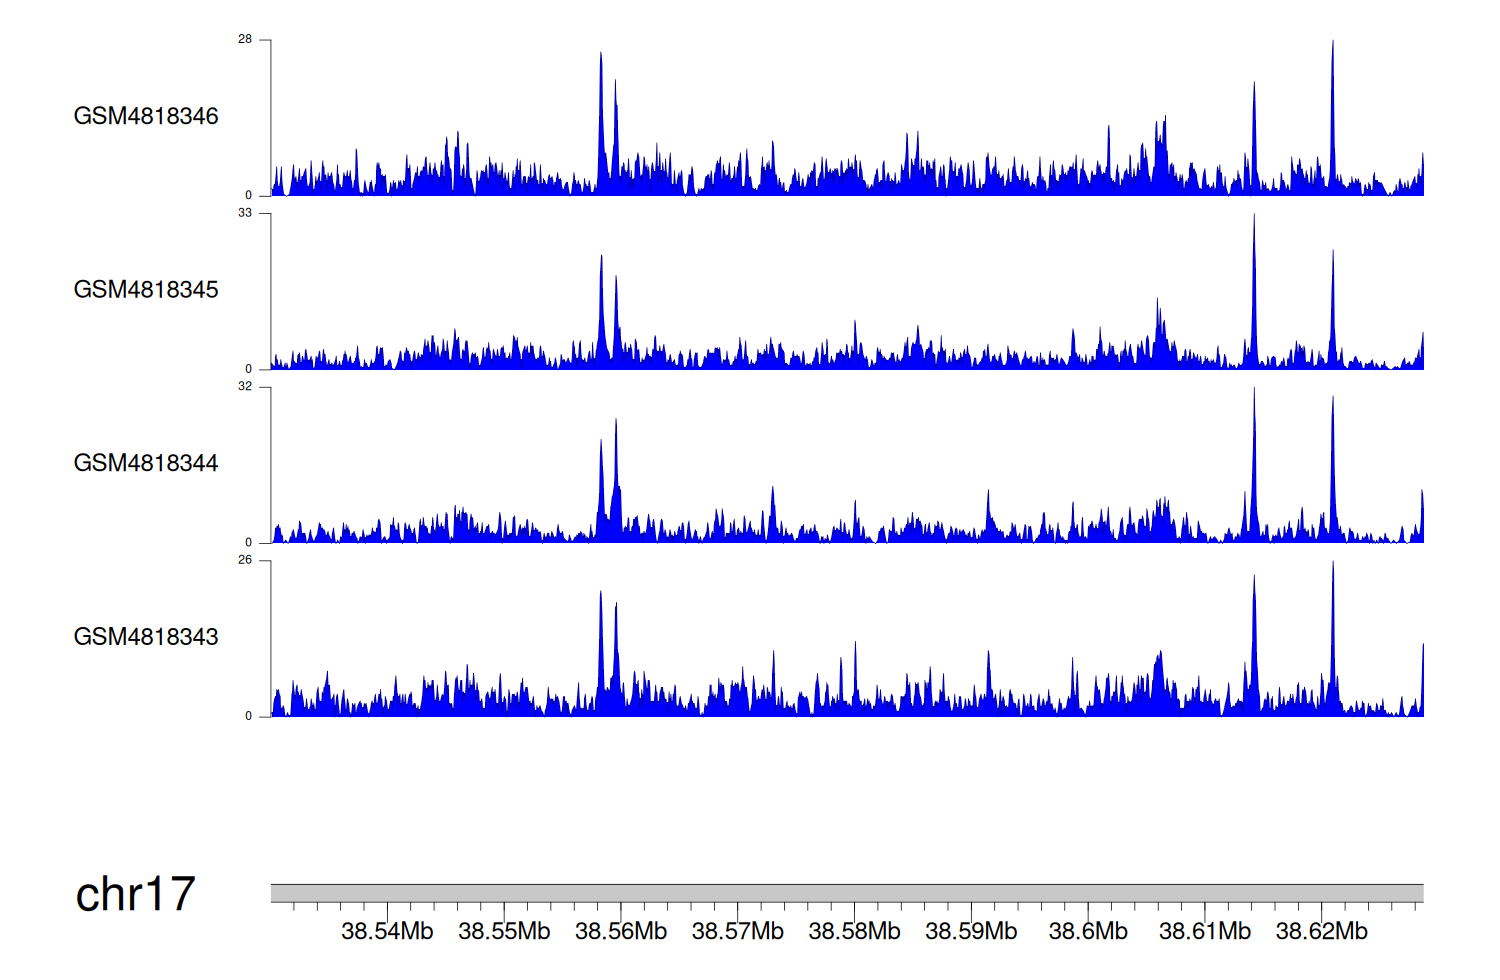The height and width of the screenshot is (980, 1500).
Task: Click the GSM4818344 track name
Action: coord(146,463)
